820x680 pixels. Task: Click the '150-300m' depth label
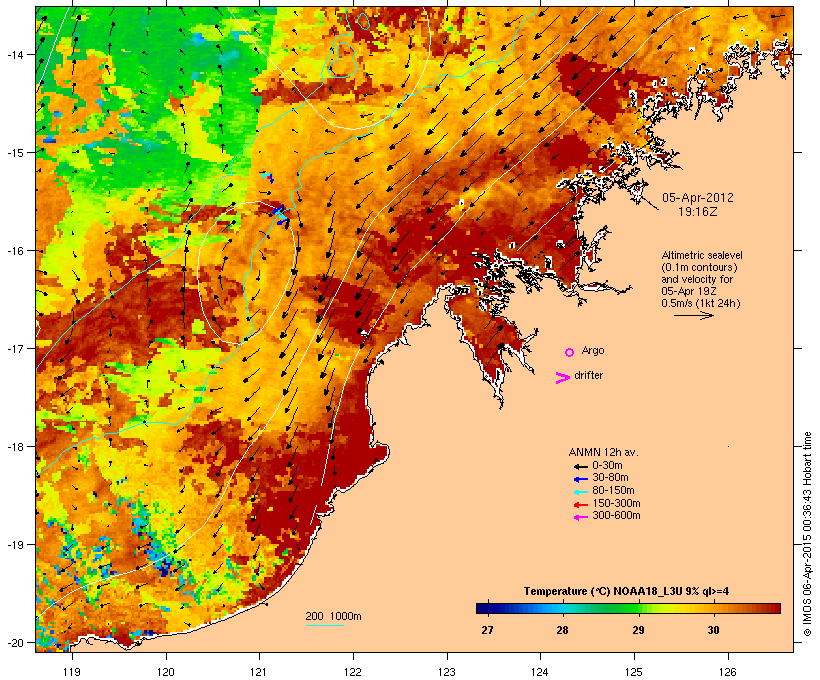[616, 503]
